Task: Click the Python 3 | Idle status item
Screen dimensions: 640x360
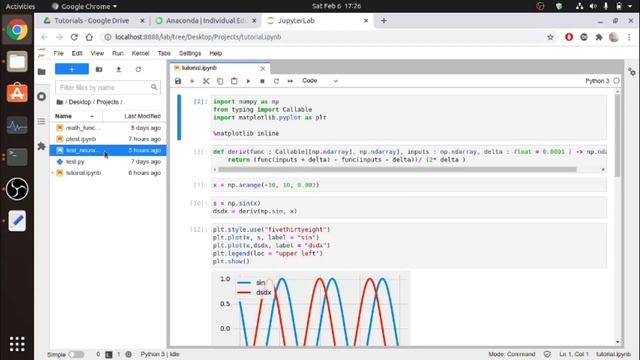Action: click(x=160, y=354)
